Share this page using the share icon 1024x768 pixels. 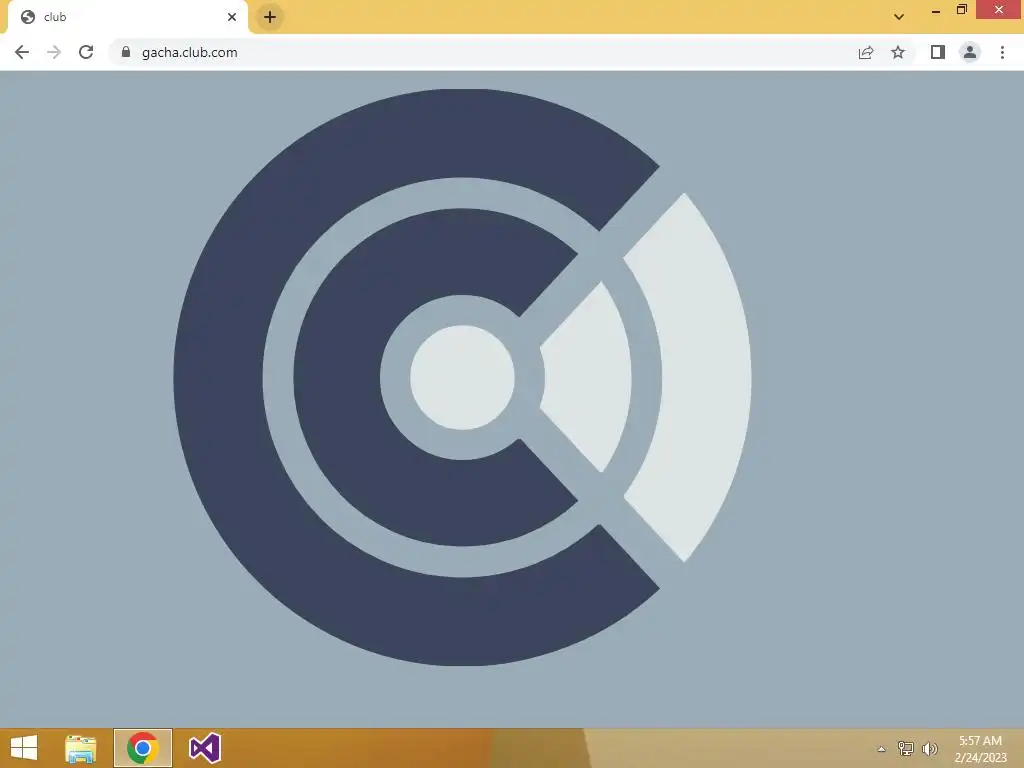[x=865, y=52]
